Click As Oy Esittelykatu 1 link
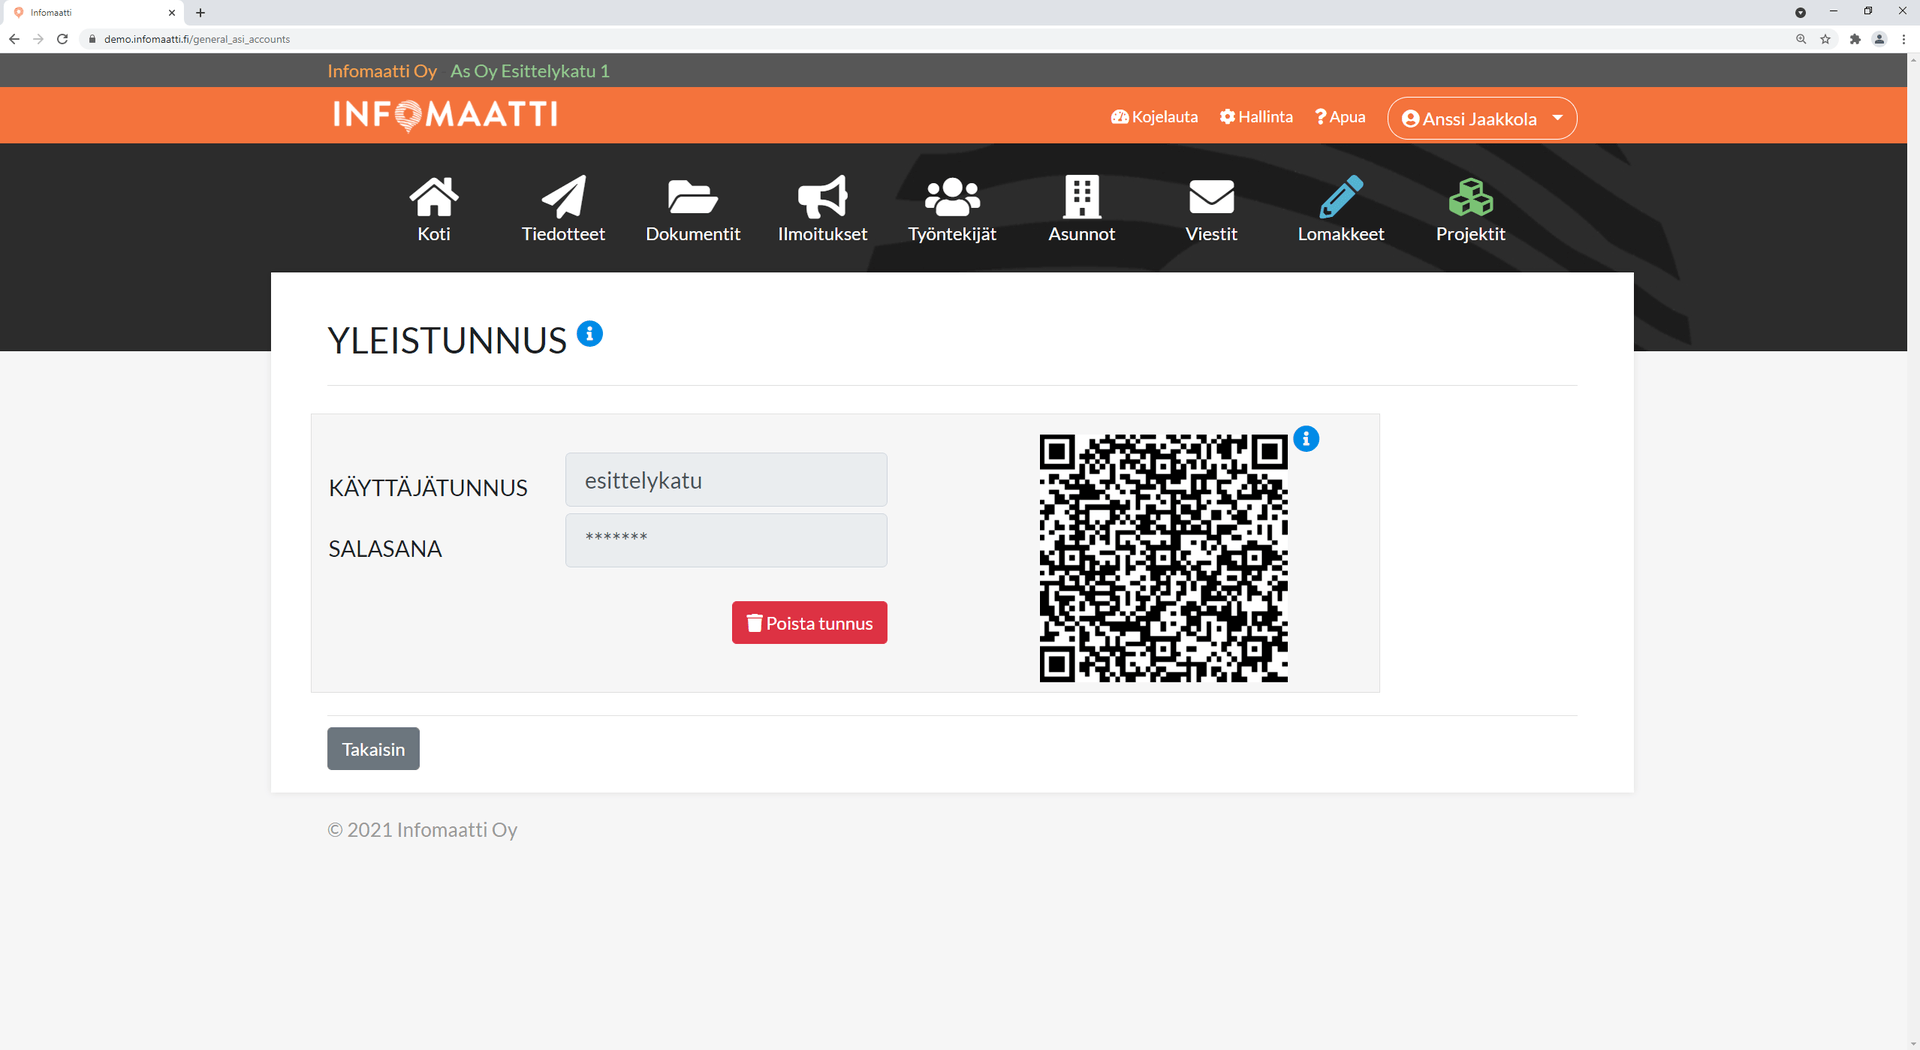The height and width of the screenshot is (1050, 1920). (x=530, y=71)
